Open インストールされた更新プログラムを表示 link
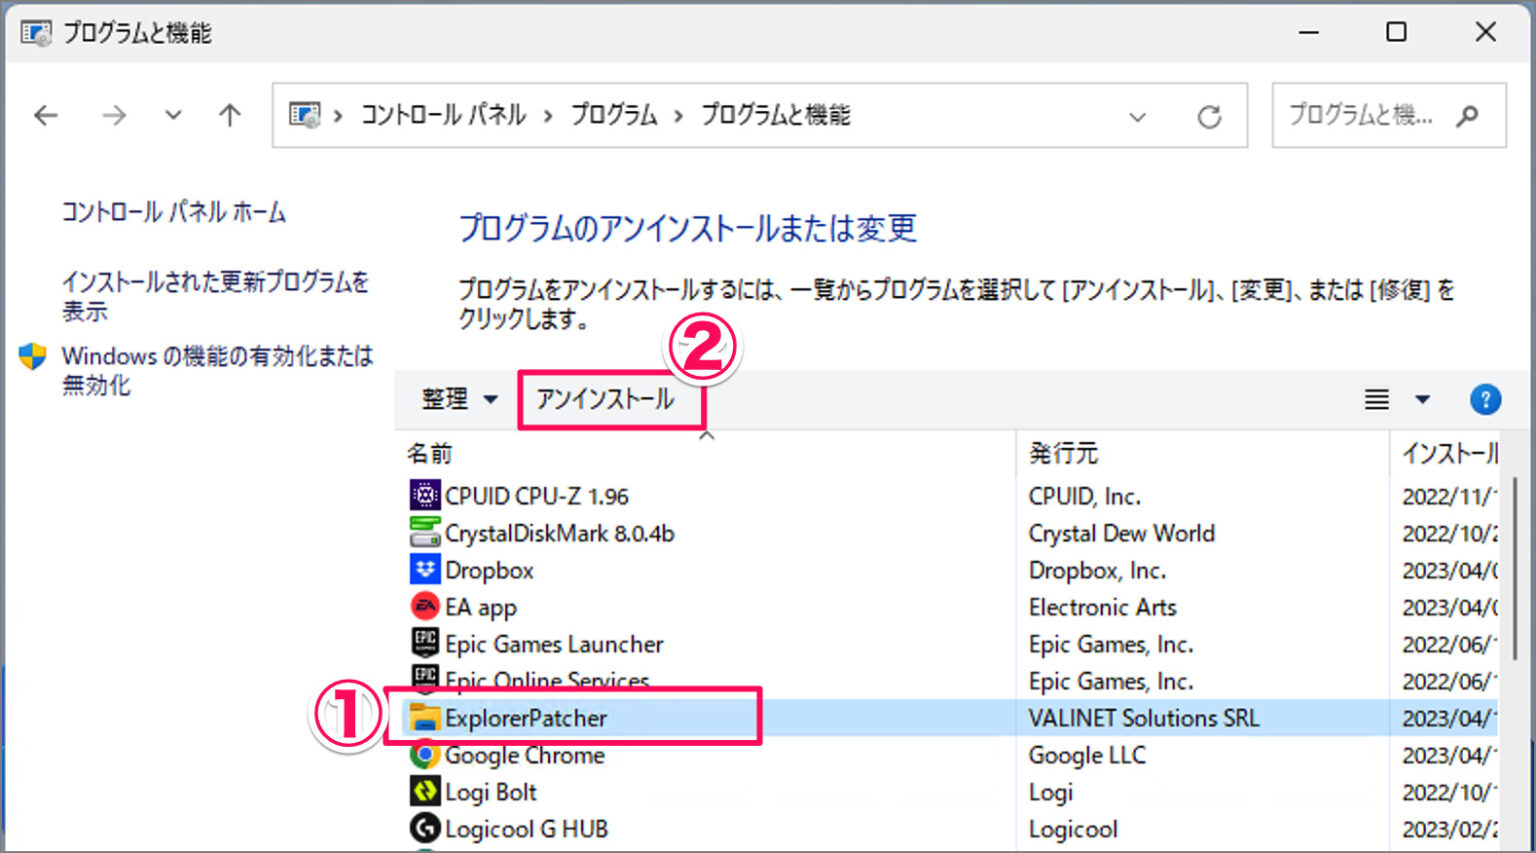Image resolution: width=1536 pixels, height=853 pixels. click(215, 296)
